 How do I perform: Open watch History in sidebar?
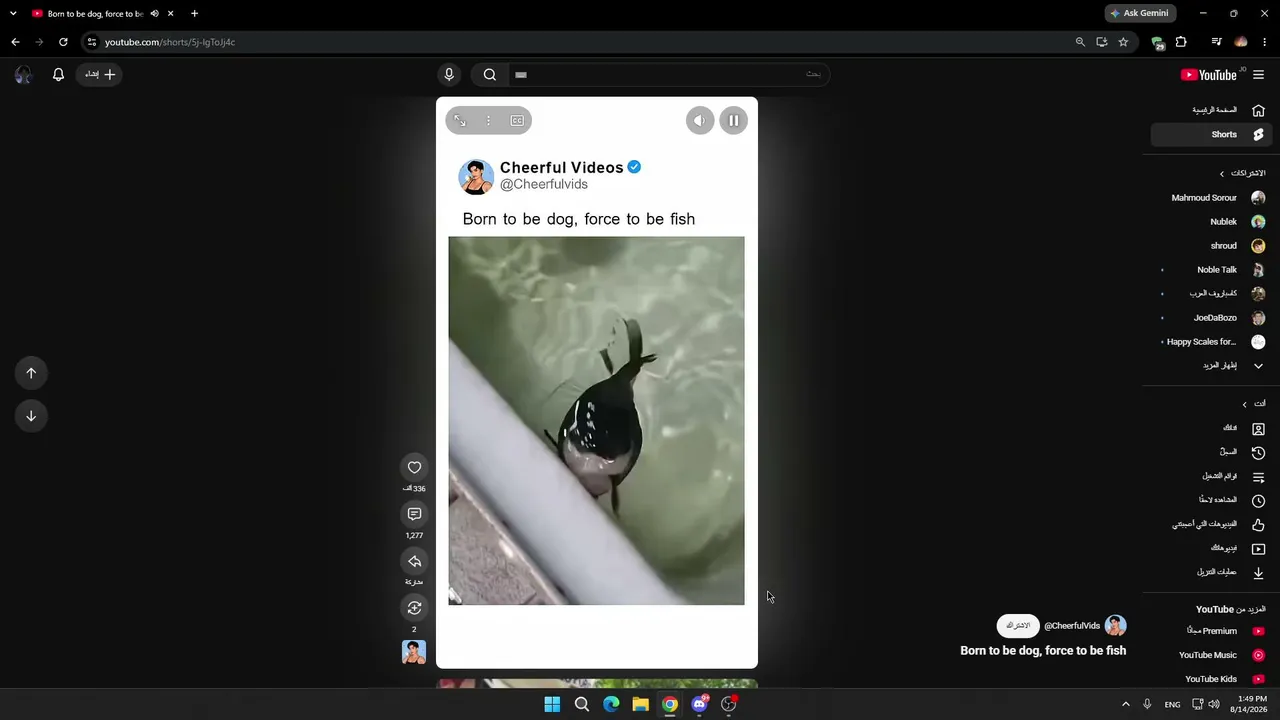coord(1211,452)
